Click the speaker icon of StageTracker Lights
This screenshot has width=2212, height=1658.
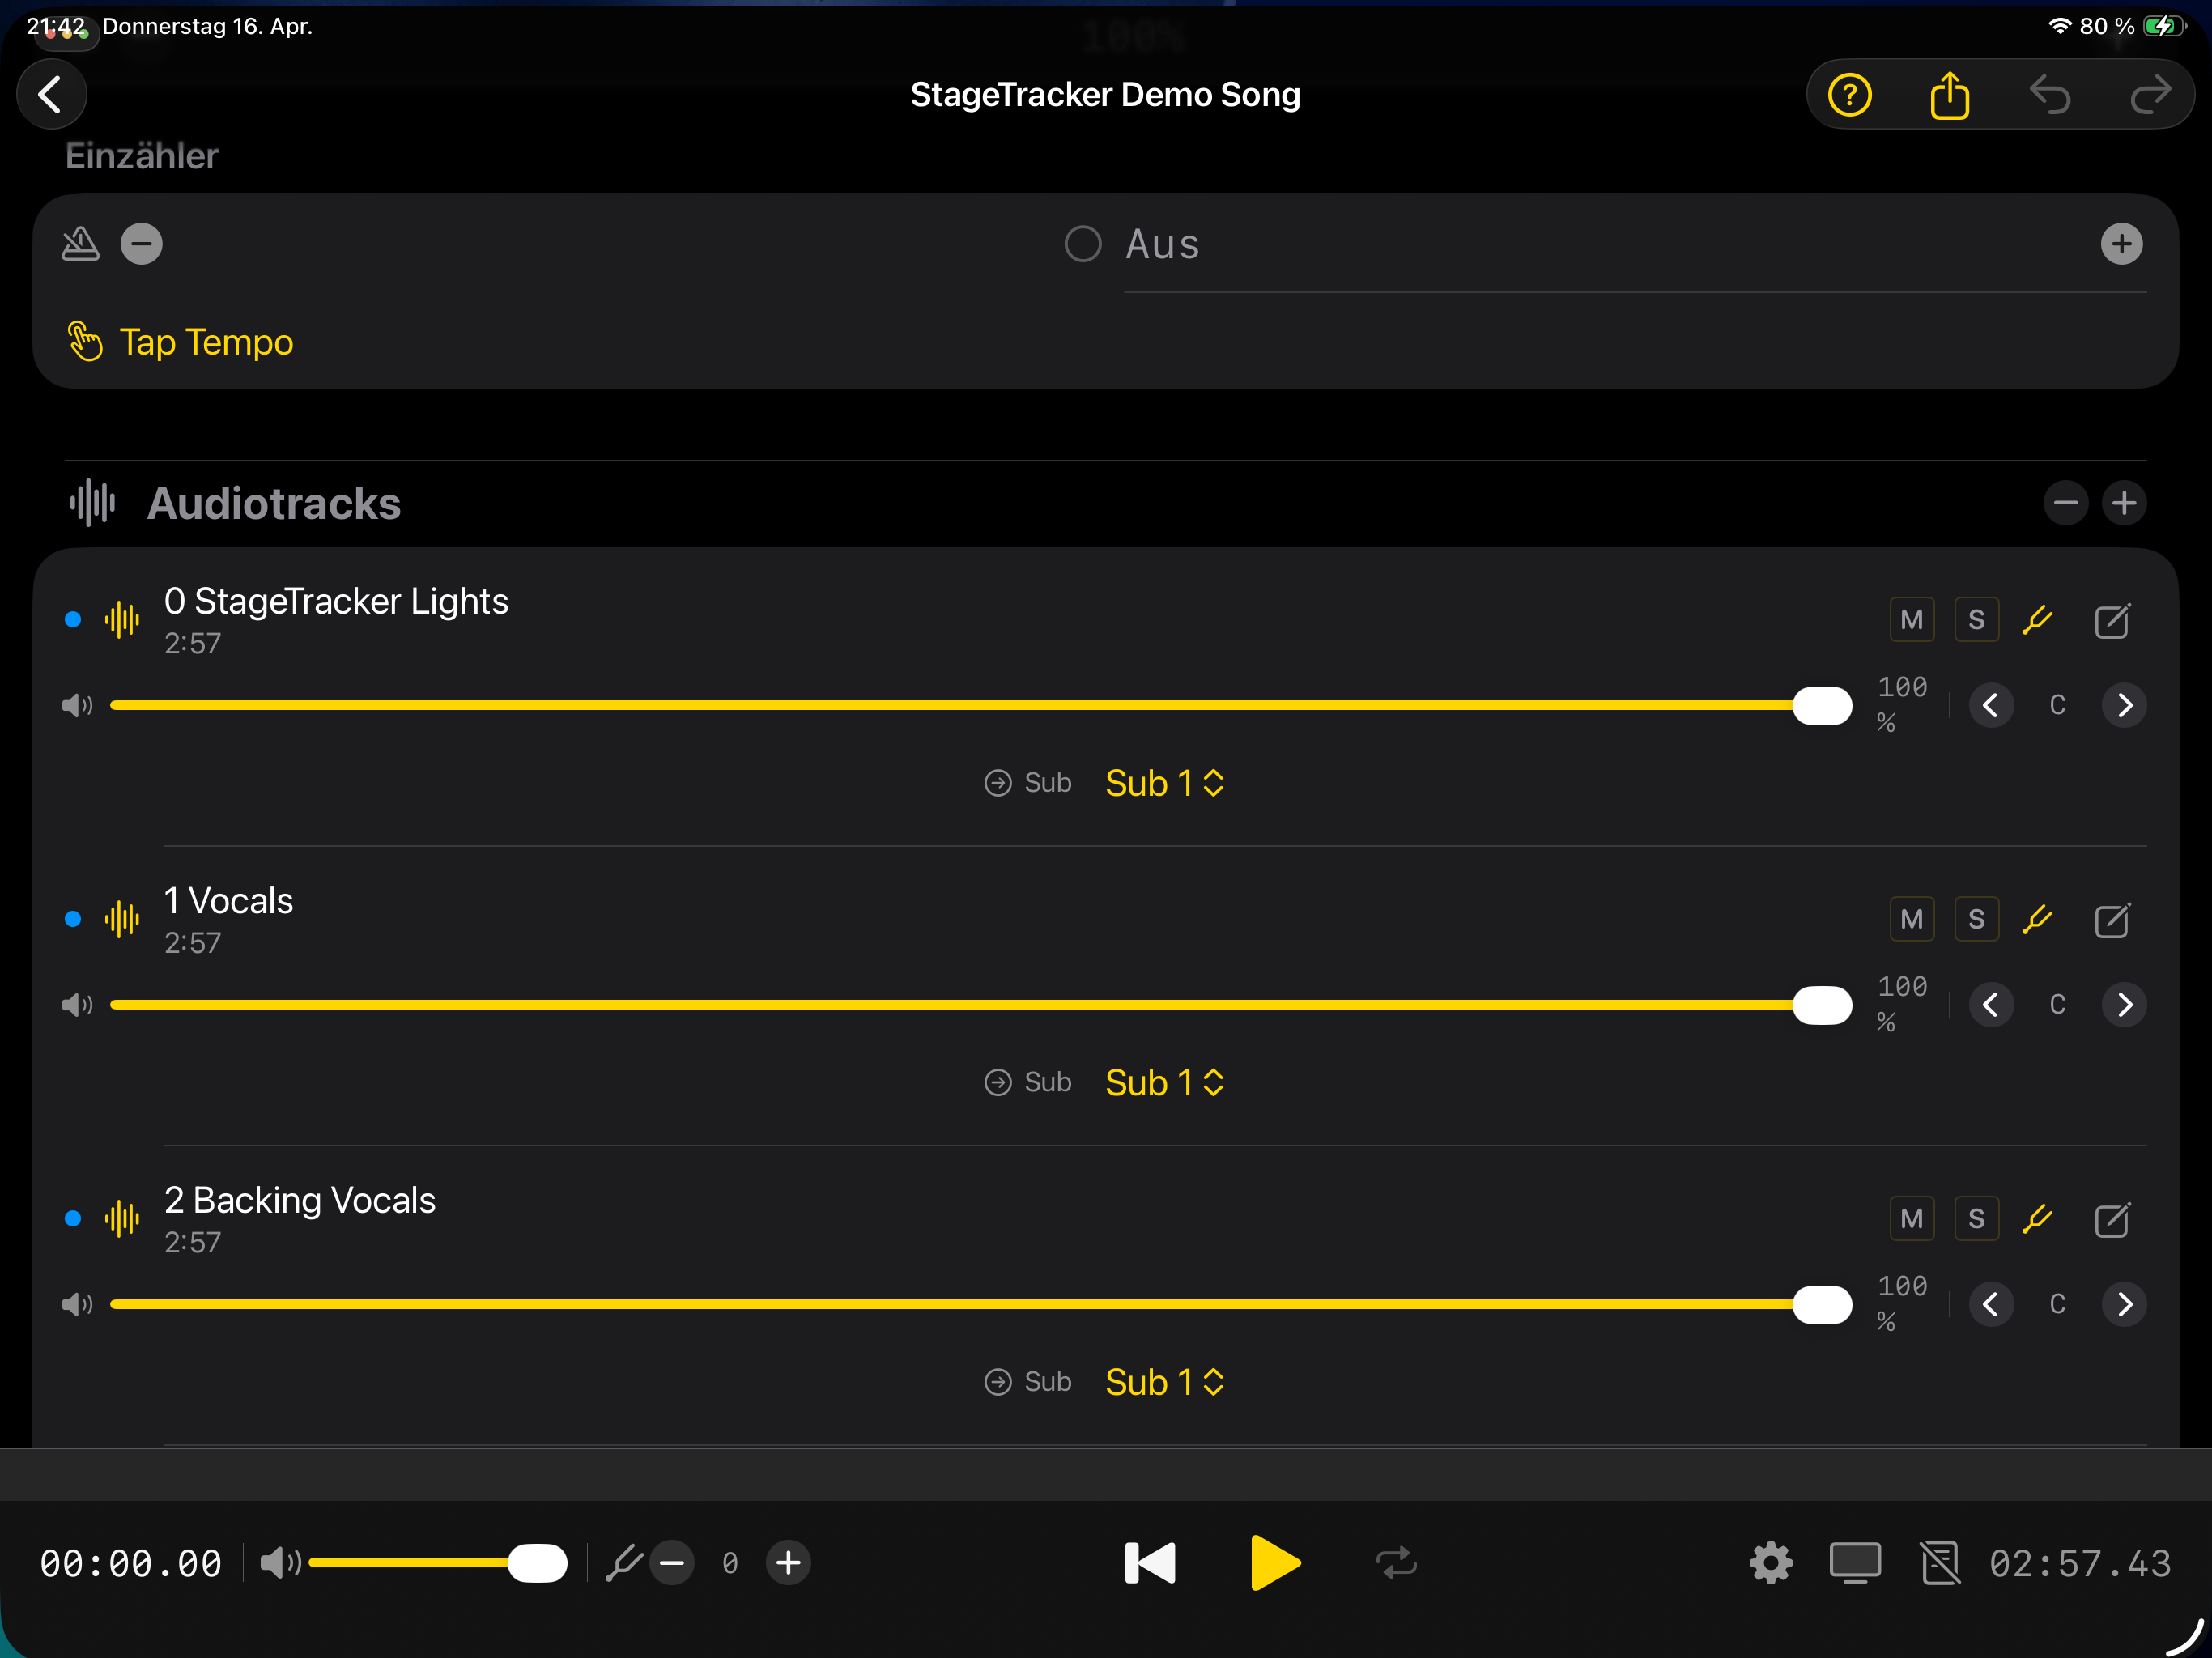pos(77,706)
